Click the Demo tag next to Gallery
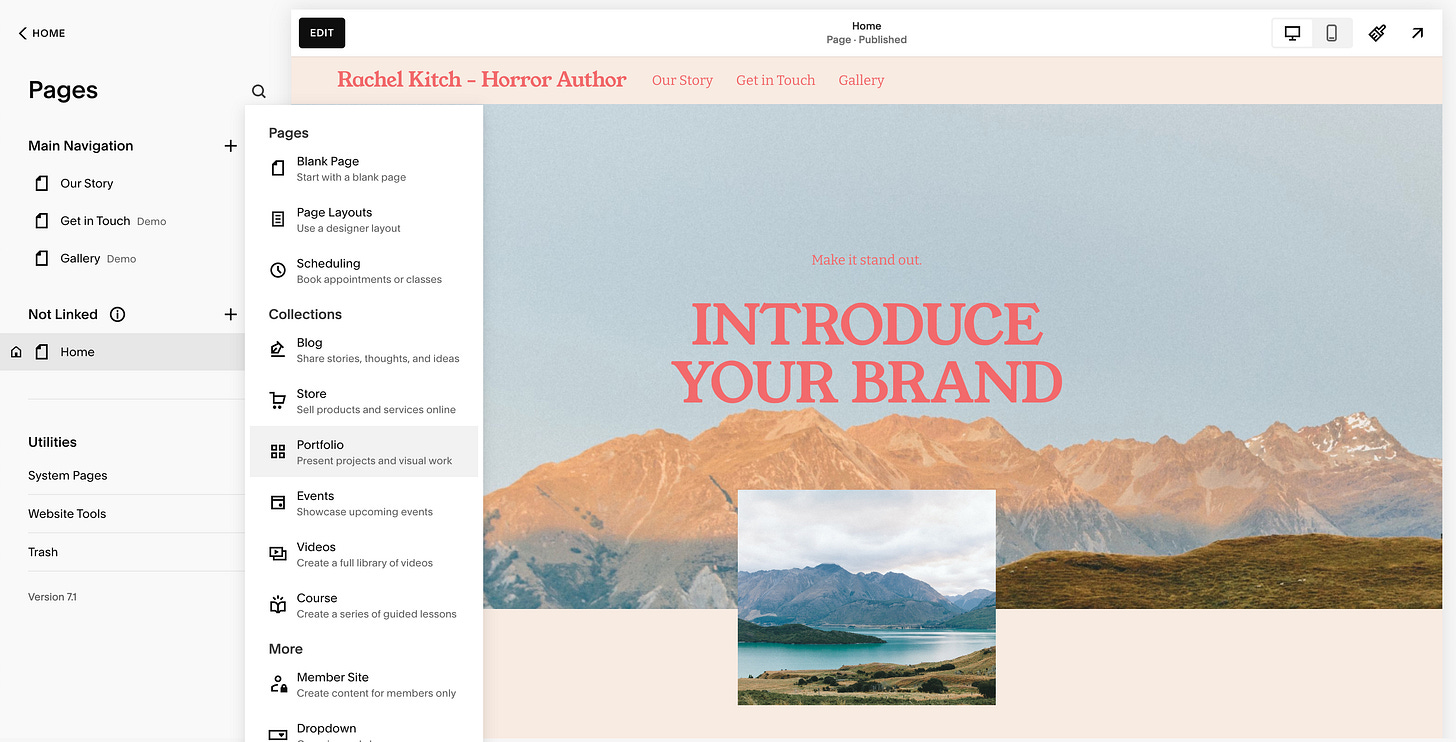Viewport: 1456px width, 742px height. point(122,259)
